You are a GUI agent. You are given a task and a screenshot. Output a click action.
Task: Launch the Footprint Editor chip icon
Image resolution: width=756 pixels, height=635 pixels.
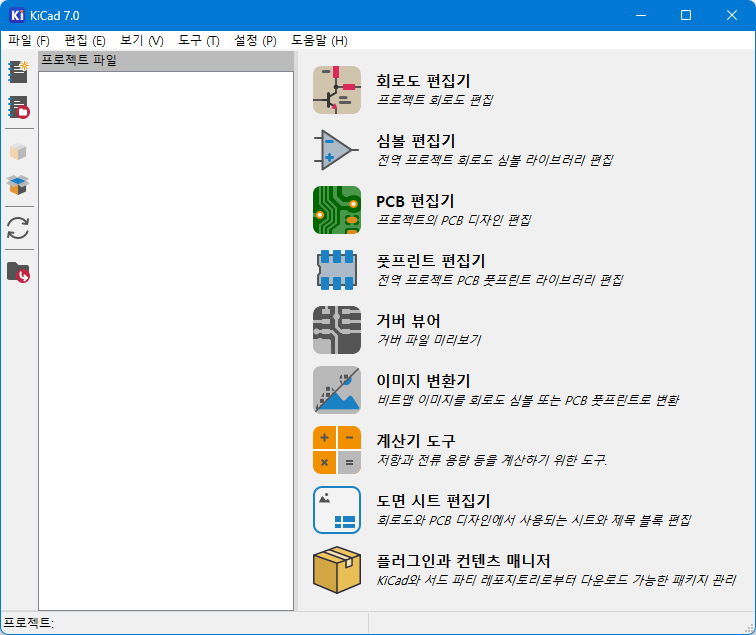tap(337, 270)
